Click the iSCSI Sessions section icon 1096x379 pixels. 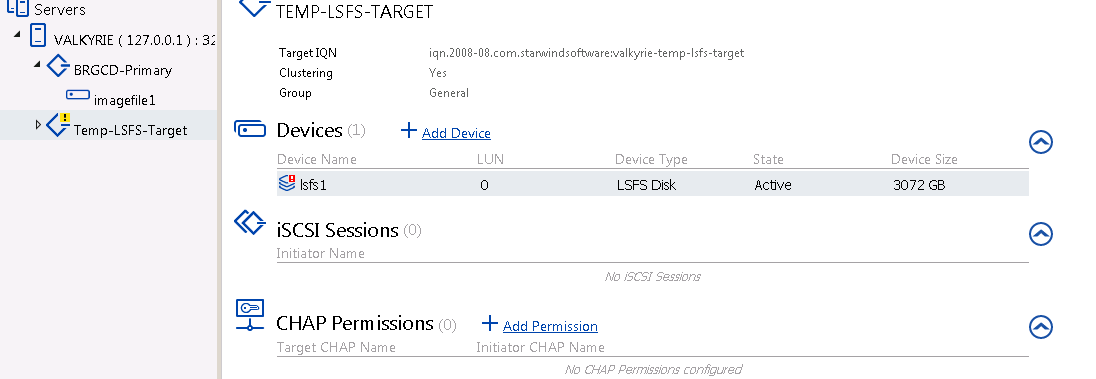point(250,222)
